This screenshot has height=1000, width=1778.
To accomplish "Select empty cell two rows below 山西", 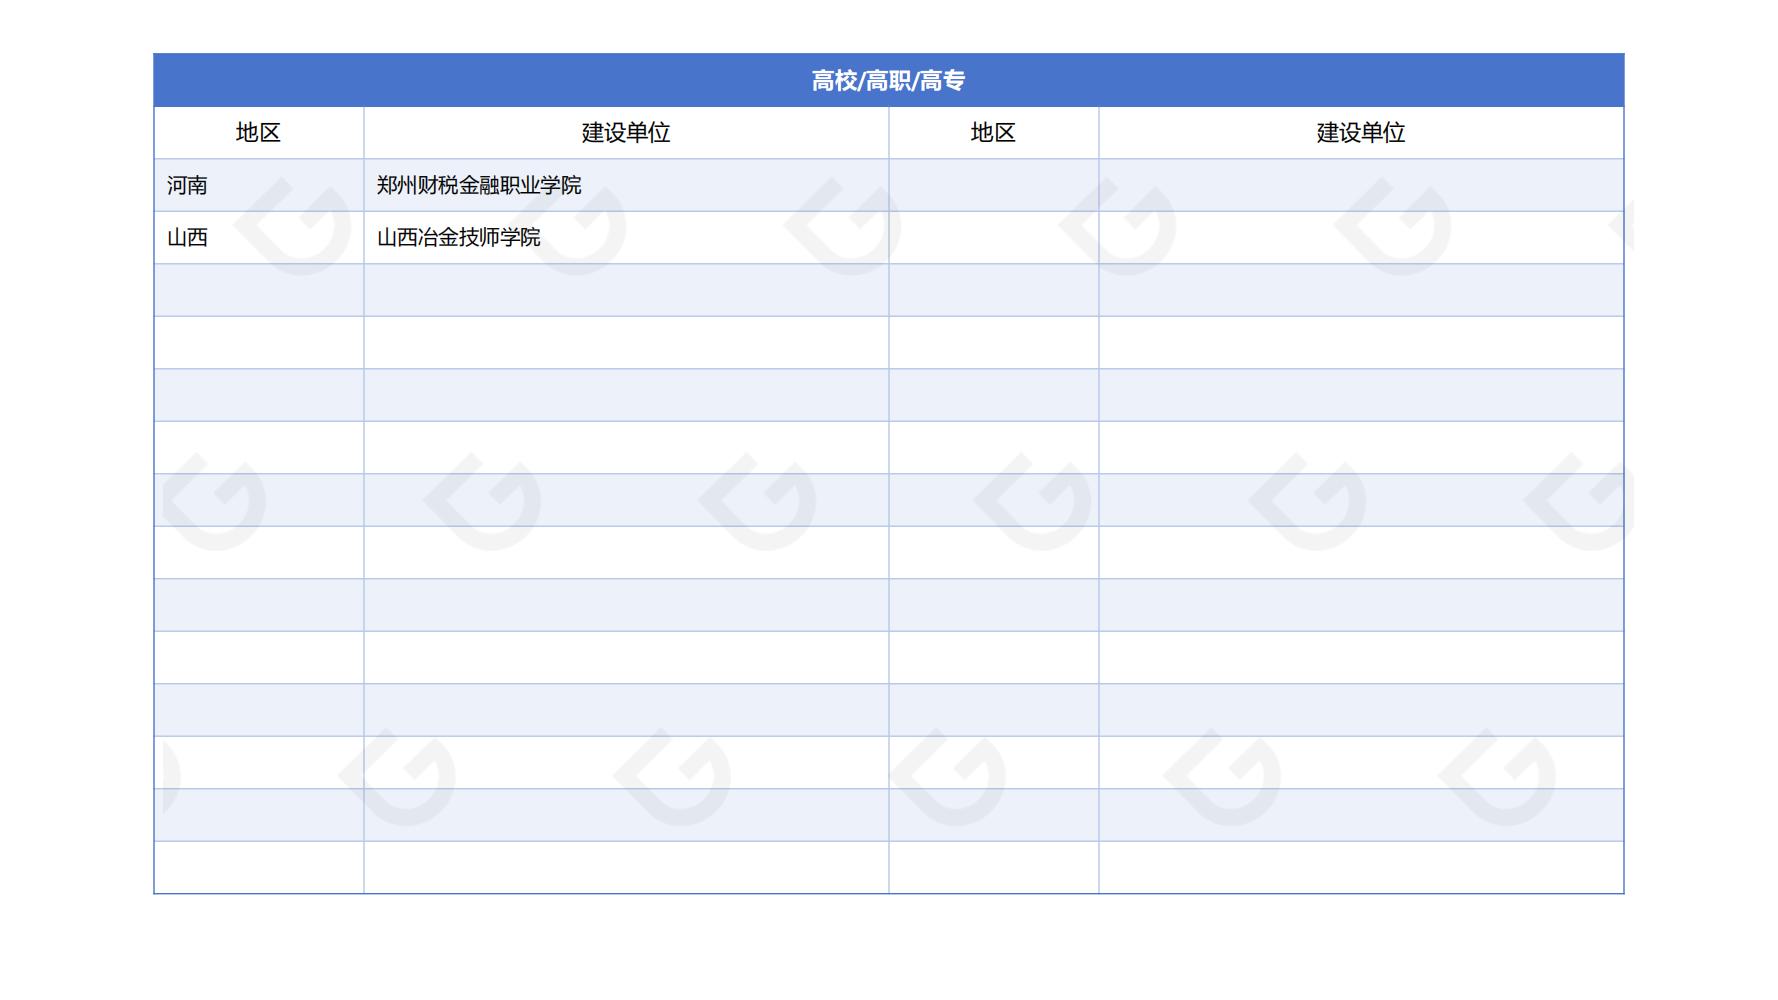I will click(258, 343).
